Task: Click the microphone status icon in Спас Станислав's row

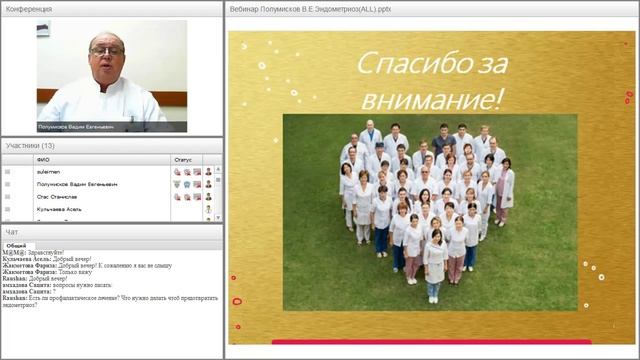Action: tap(177, 197)
